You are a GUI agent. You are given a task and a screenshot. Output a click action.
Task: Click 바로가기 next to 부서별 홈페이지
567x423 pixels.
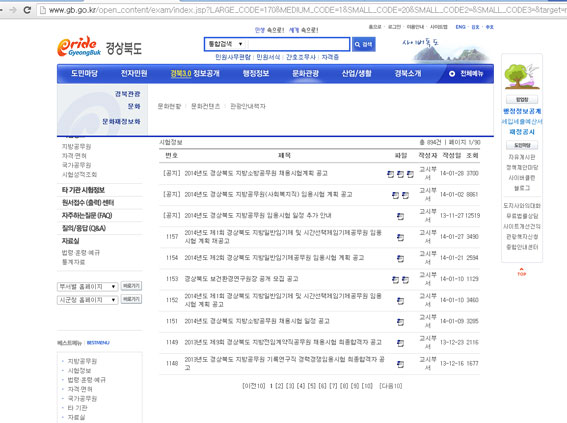pos(131,286)
